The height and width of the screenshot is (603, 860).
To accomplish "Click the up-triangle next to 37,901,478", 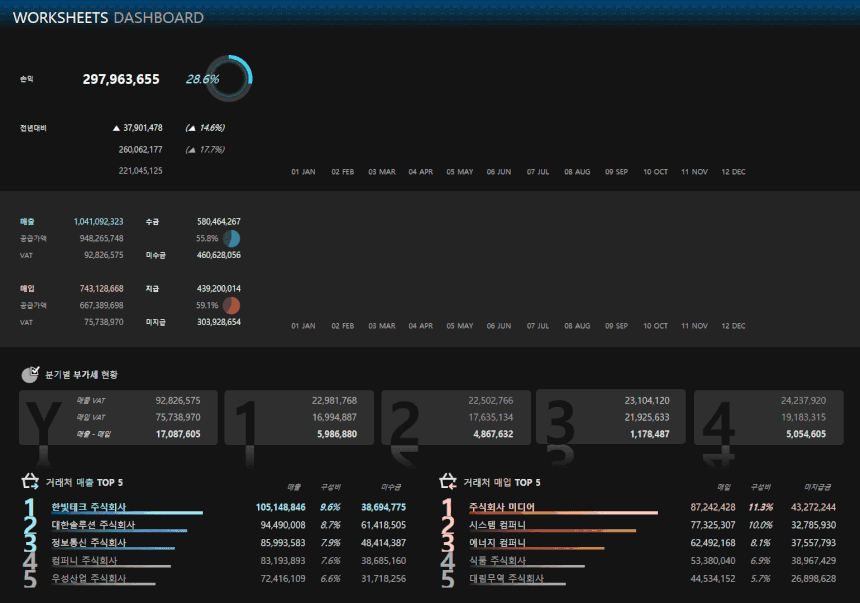I will click(x=116, y=128).
